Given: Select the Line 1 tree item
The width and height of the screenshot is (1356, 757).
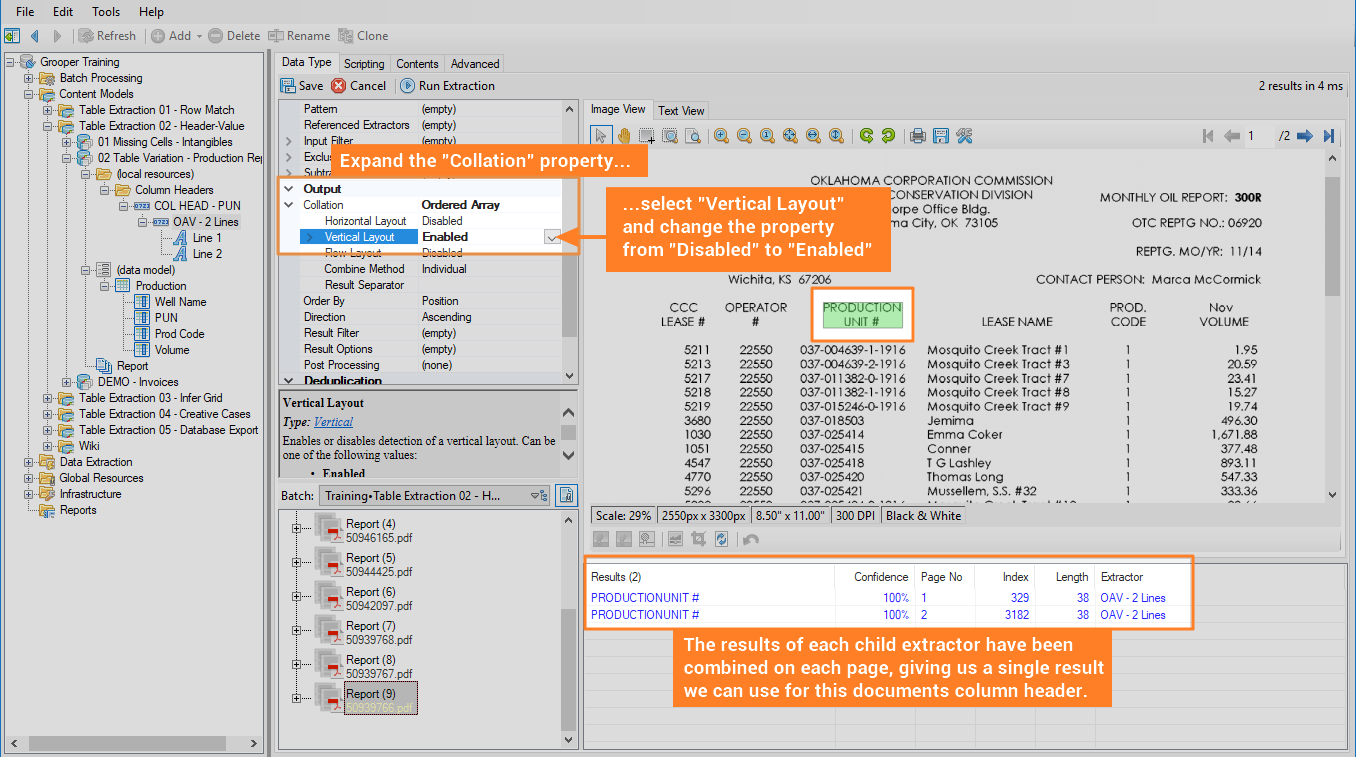Looking at the screenshot, I should click(x=207, y=238).
